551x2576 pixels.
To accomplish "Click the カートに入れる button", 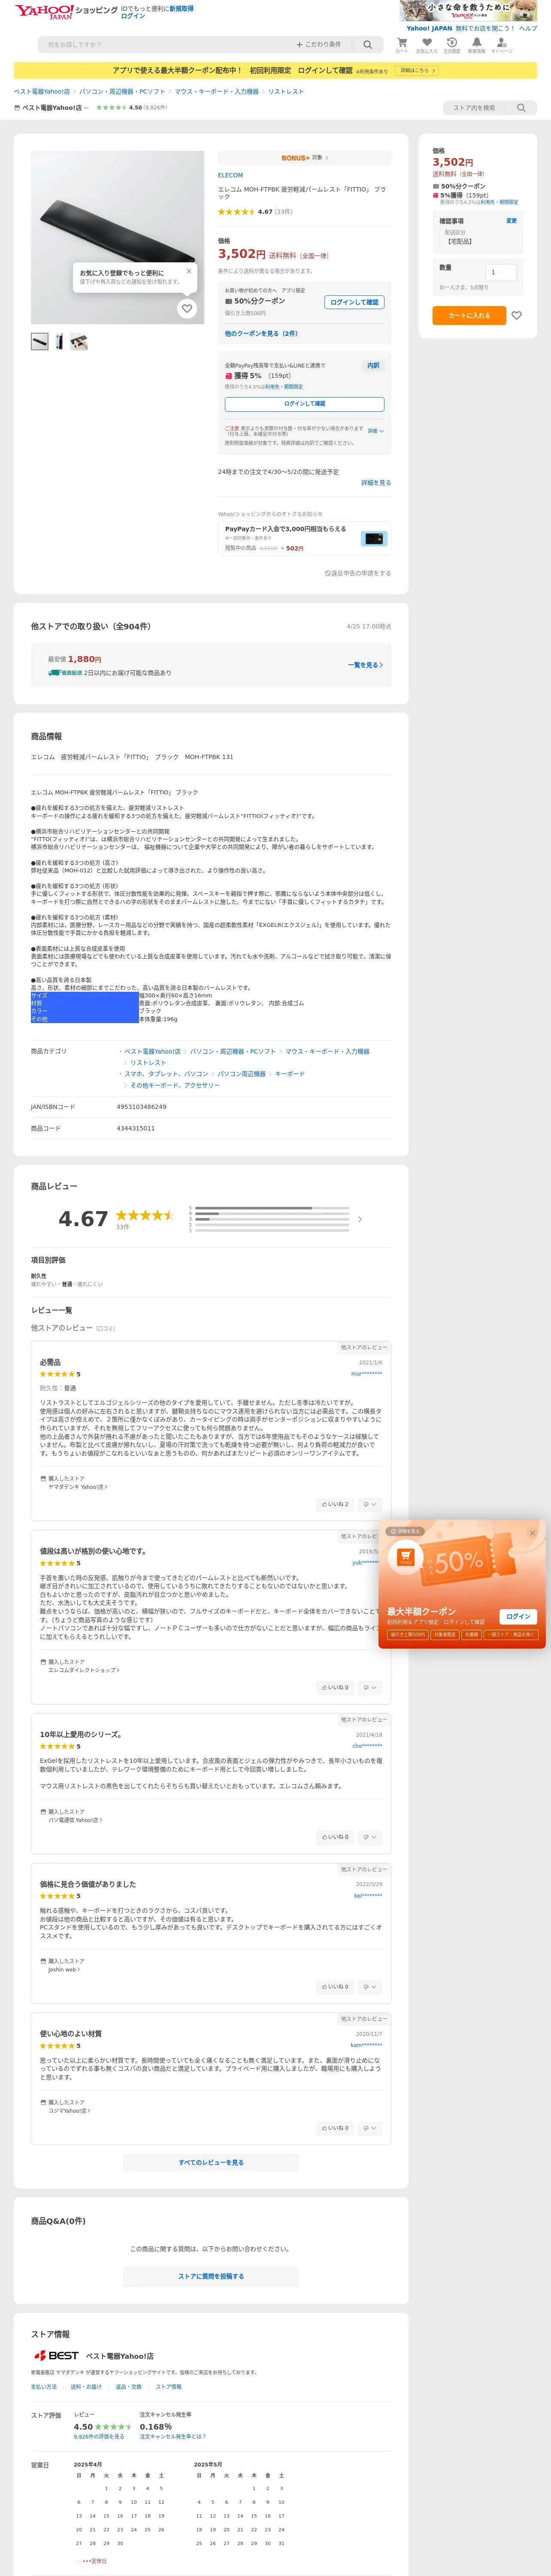I will pos(469,315).
